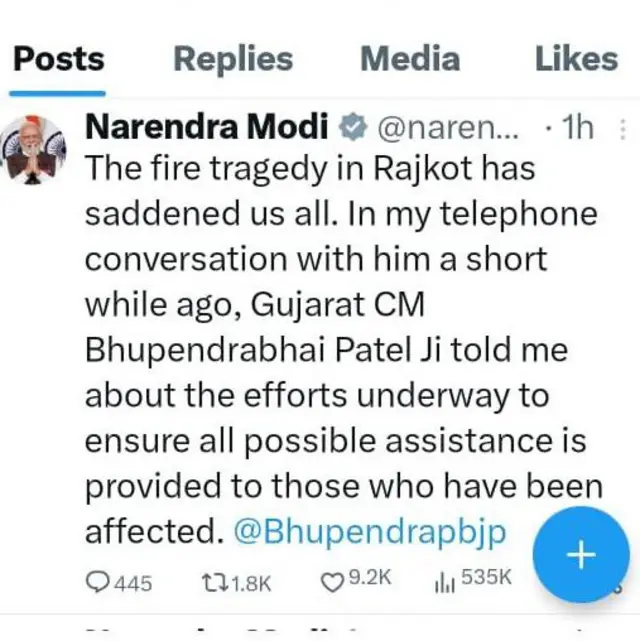Click the @naren... account handle
The image size is (640, 641).
[448, 128]
